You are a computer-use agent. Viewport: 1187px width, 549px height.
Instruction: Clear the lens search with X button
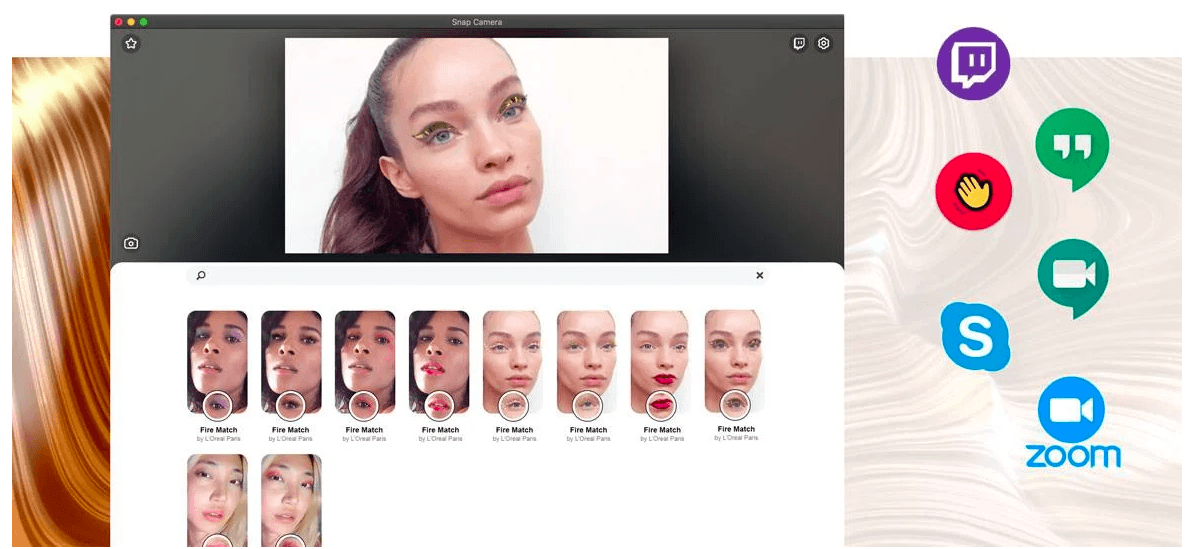[759, 276]
